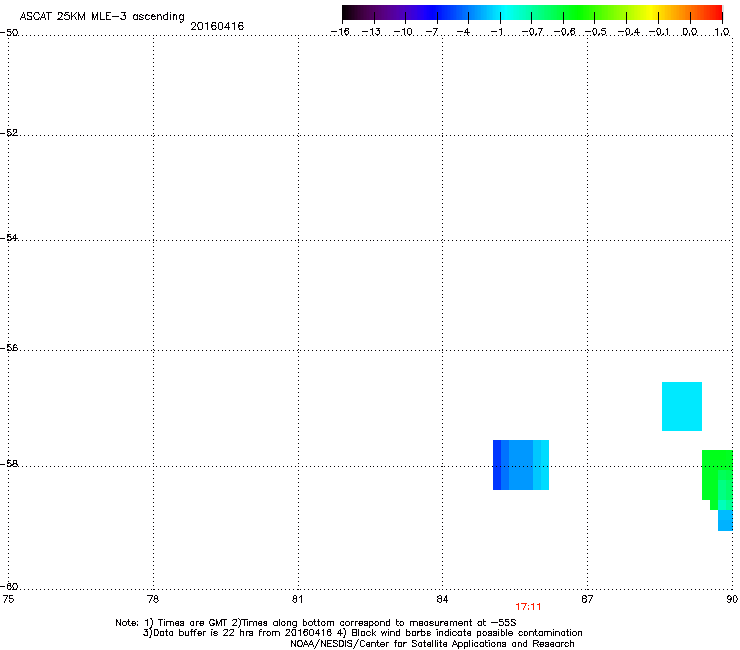Click the note line about Times are GMT
Image resolution: width=740 pixels, height=650 pixels.
pyautogui.click(x=316, y=623)
